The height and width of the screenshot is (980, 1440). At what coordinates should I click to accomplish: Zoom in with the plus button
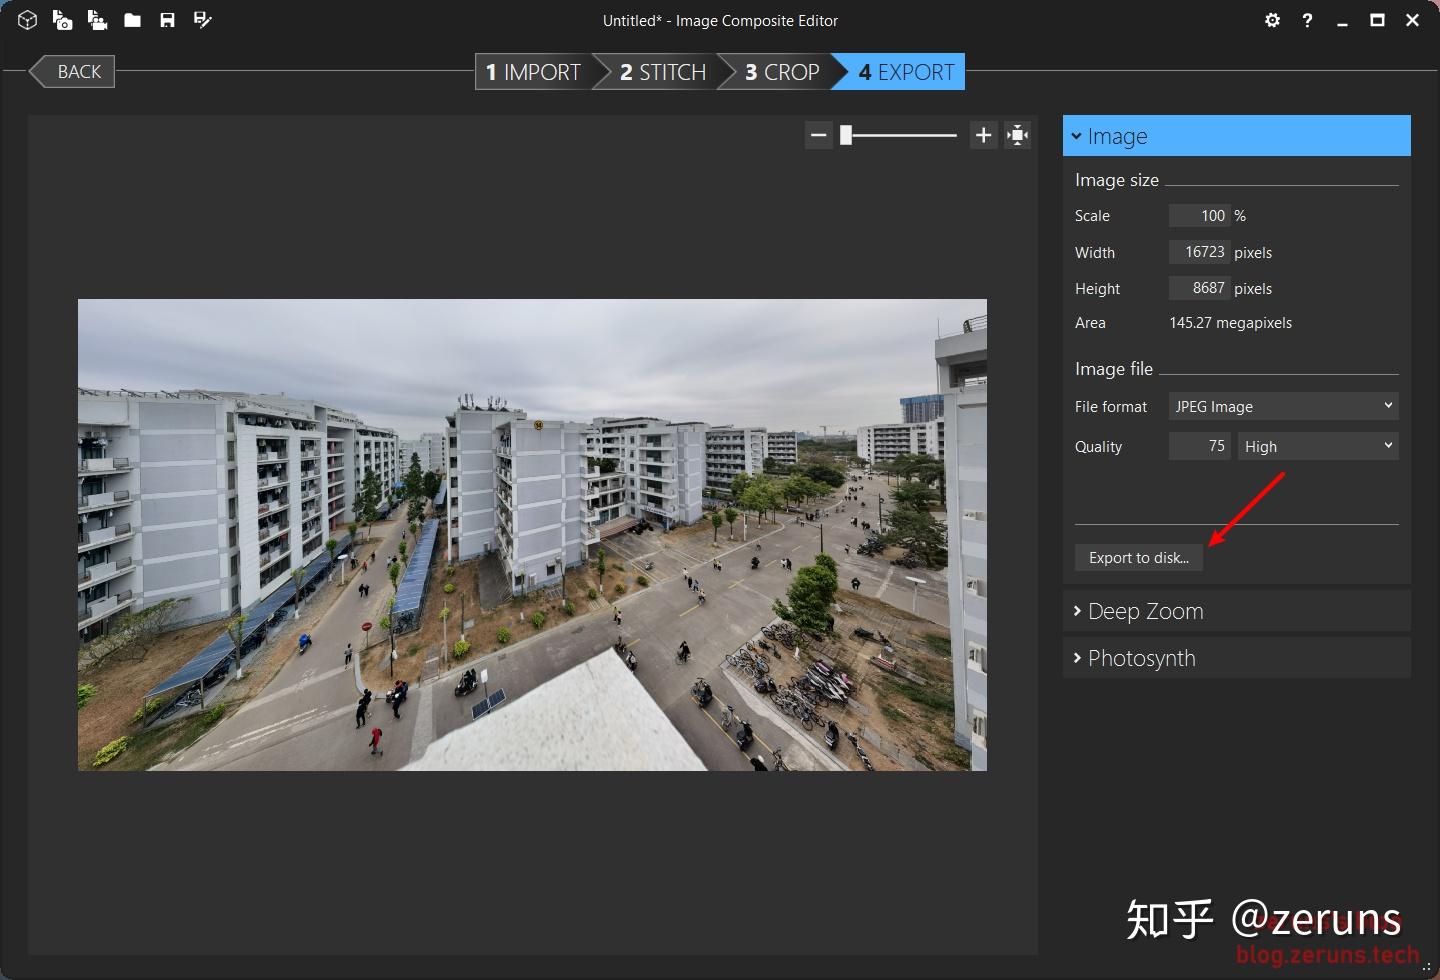click(982, 134)
